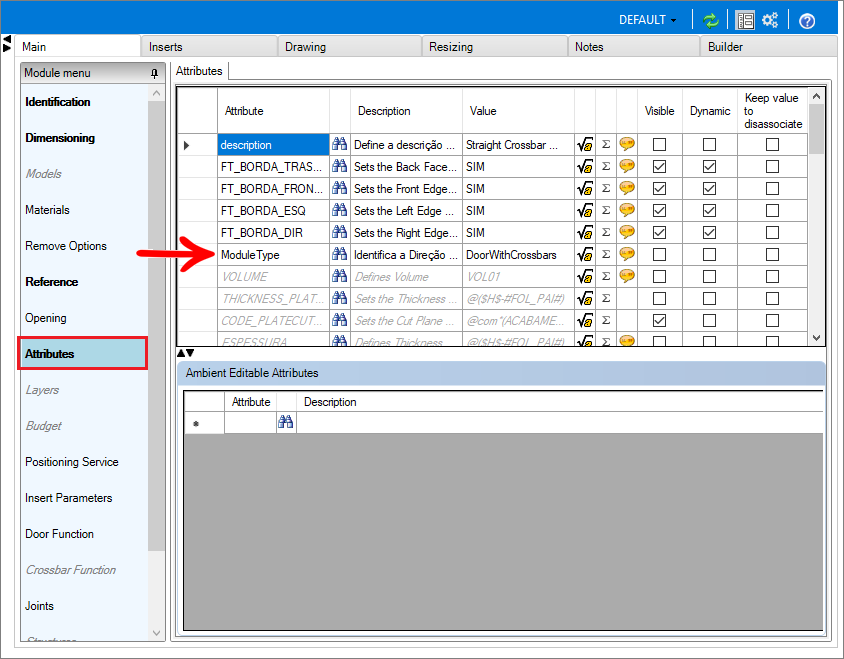
Task: Uncheck Visible for FT_BORDA_TRAS row
Action: click(659, 167)
